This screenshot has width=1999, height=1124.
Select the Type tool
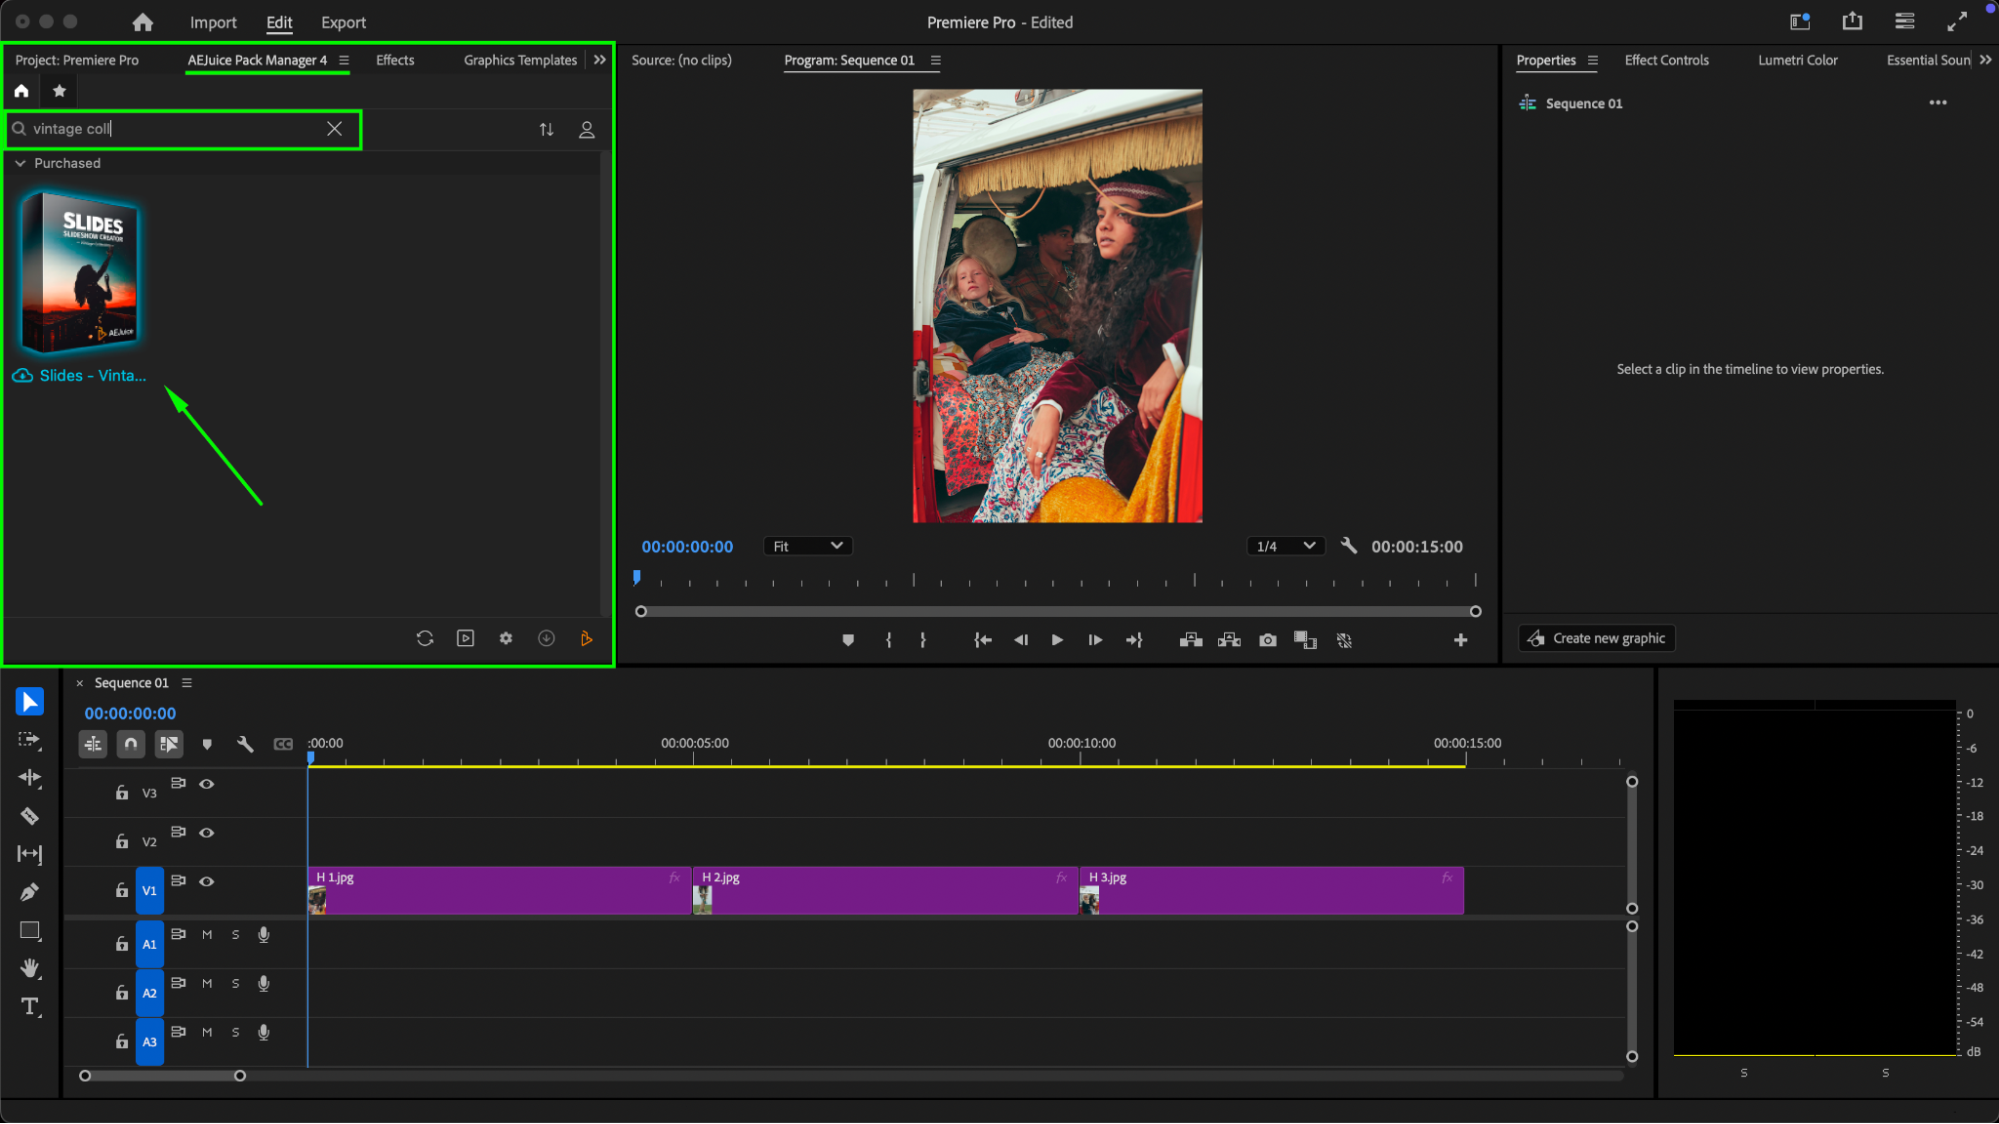29,1006
